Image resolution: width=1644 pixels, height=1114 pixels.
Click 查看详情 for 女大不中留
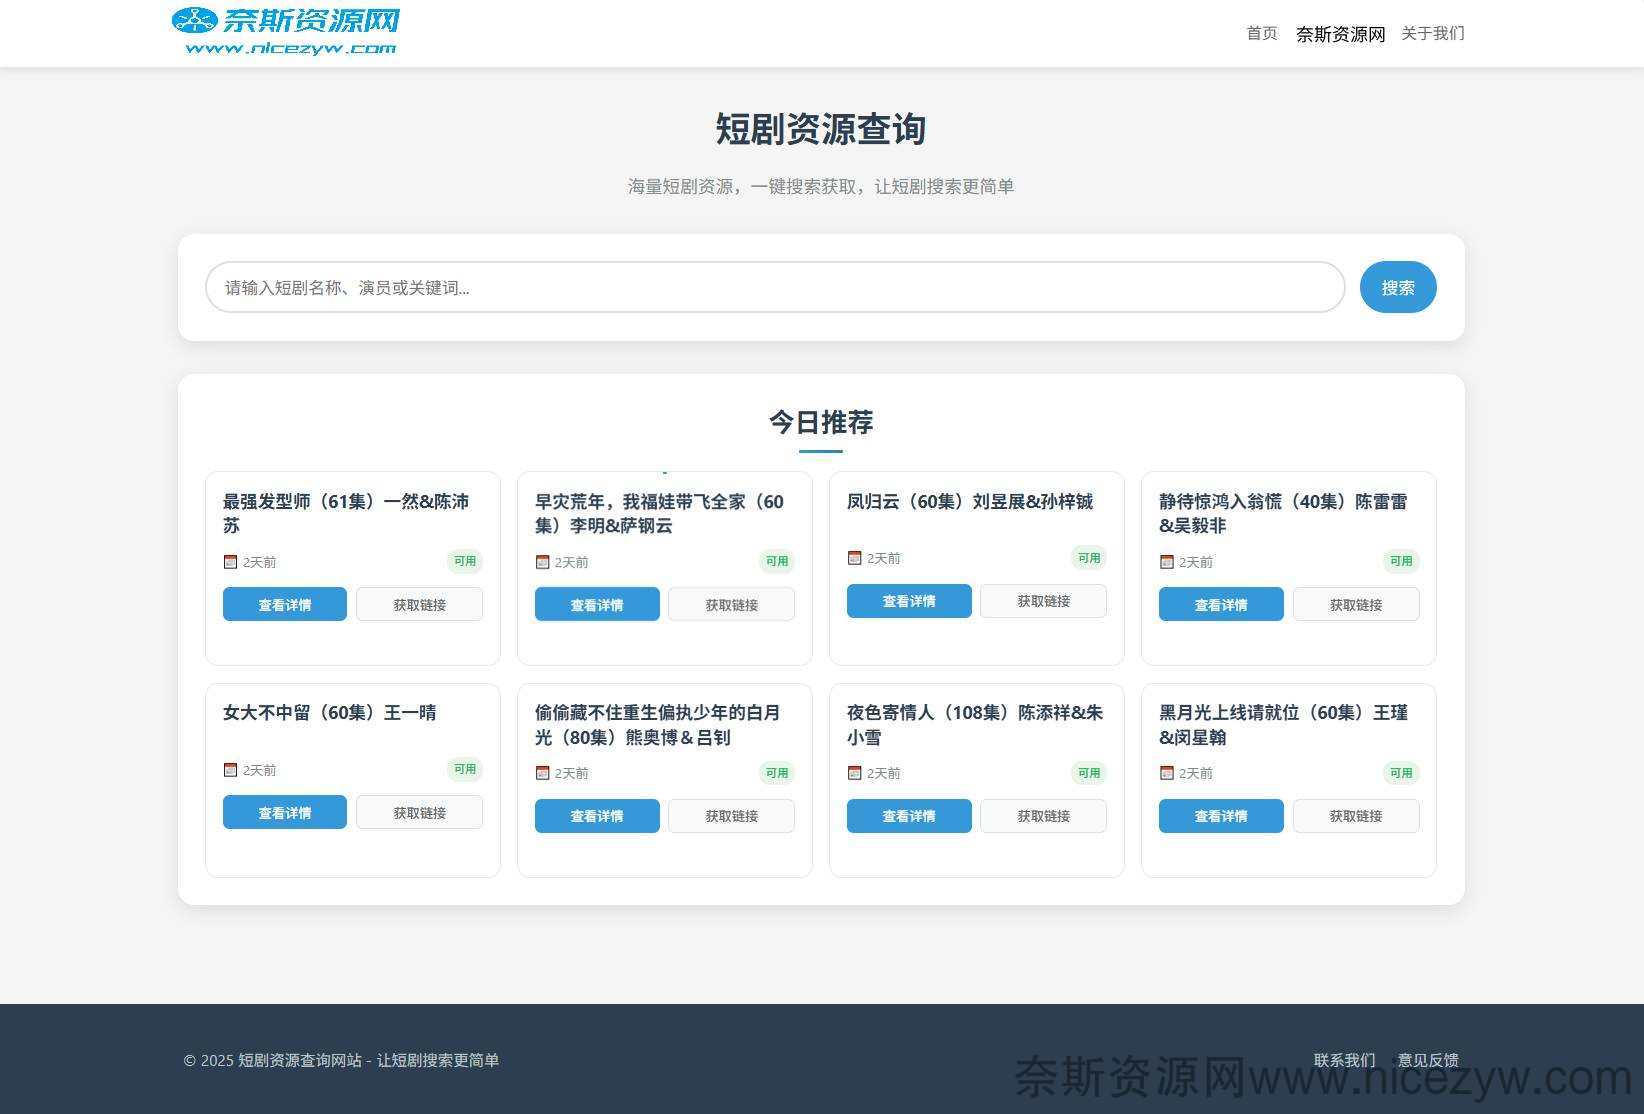[285, 812]
